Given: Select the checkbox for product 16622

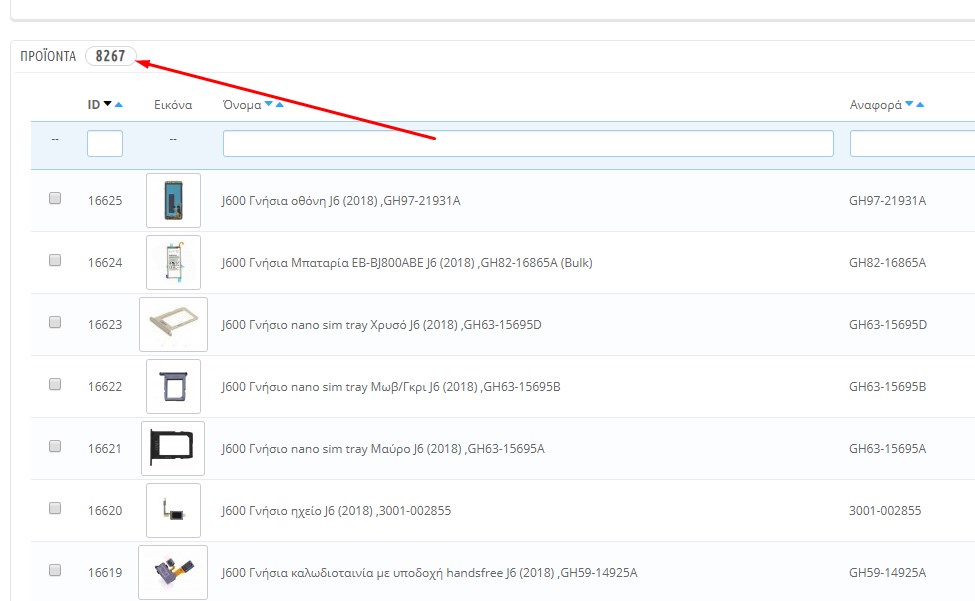Looking at the screenshot, I should (55, 385).
